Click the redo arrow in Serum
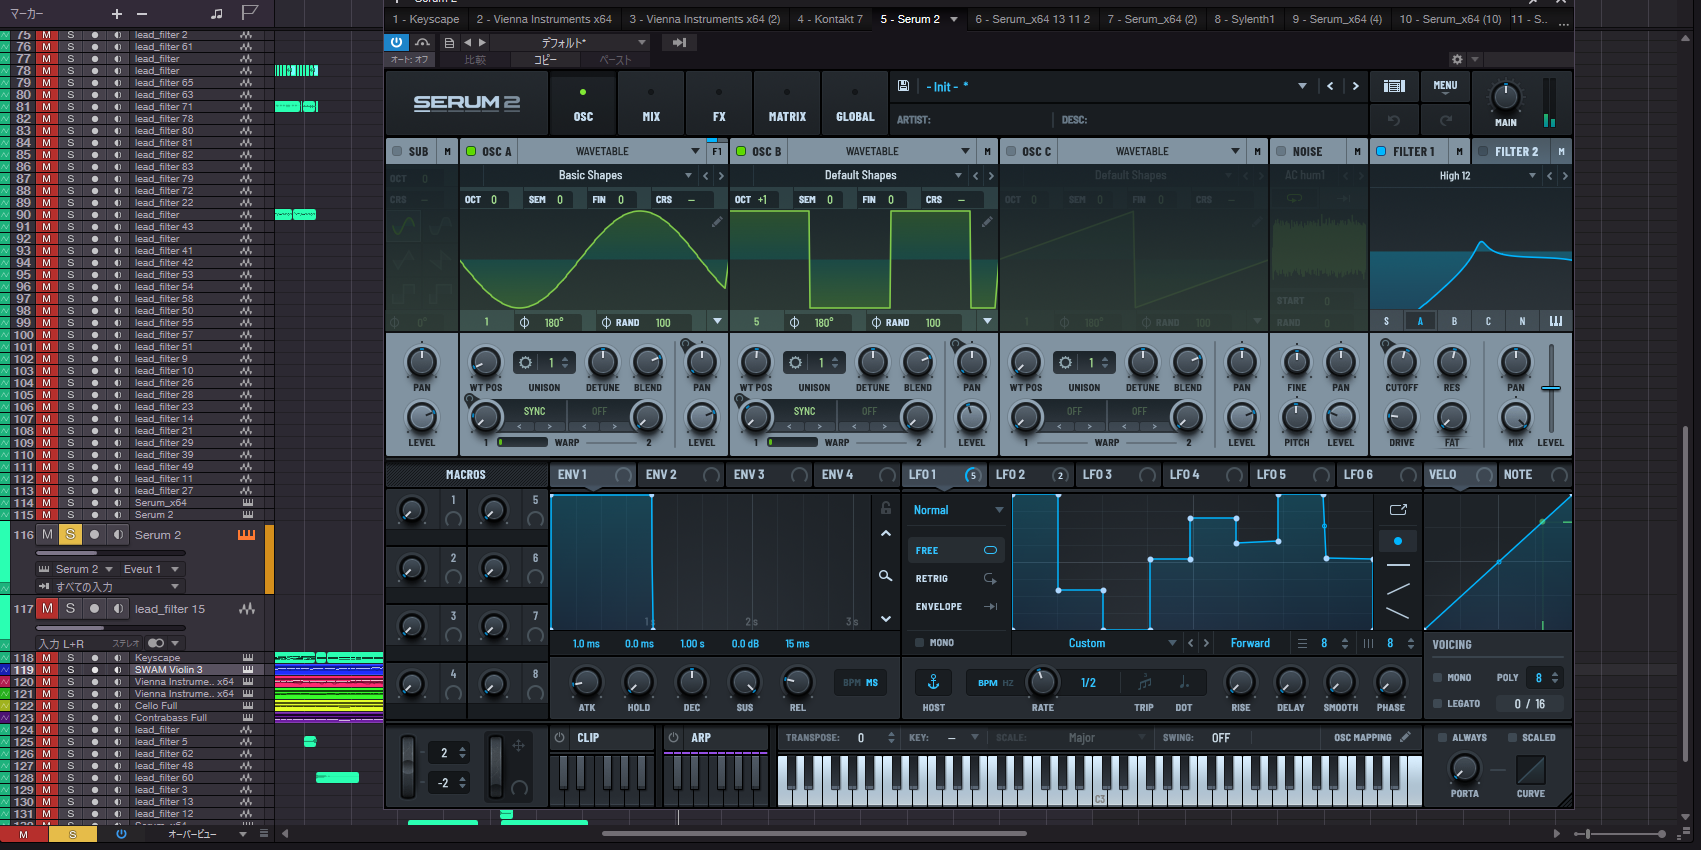1701x850 pixels. pos(1445,120)
